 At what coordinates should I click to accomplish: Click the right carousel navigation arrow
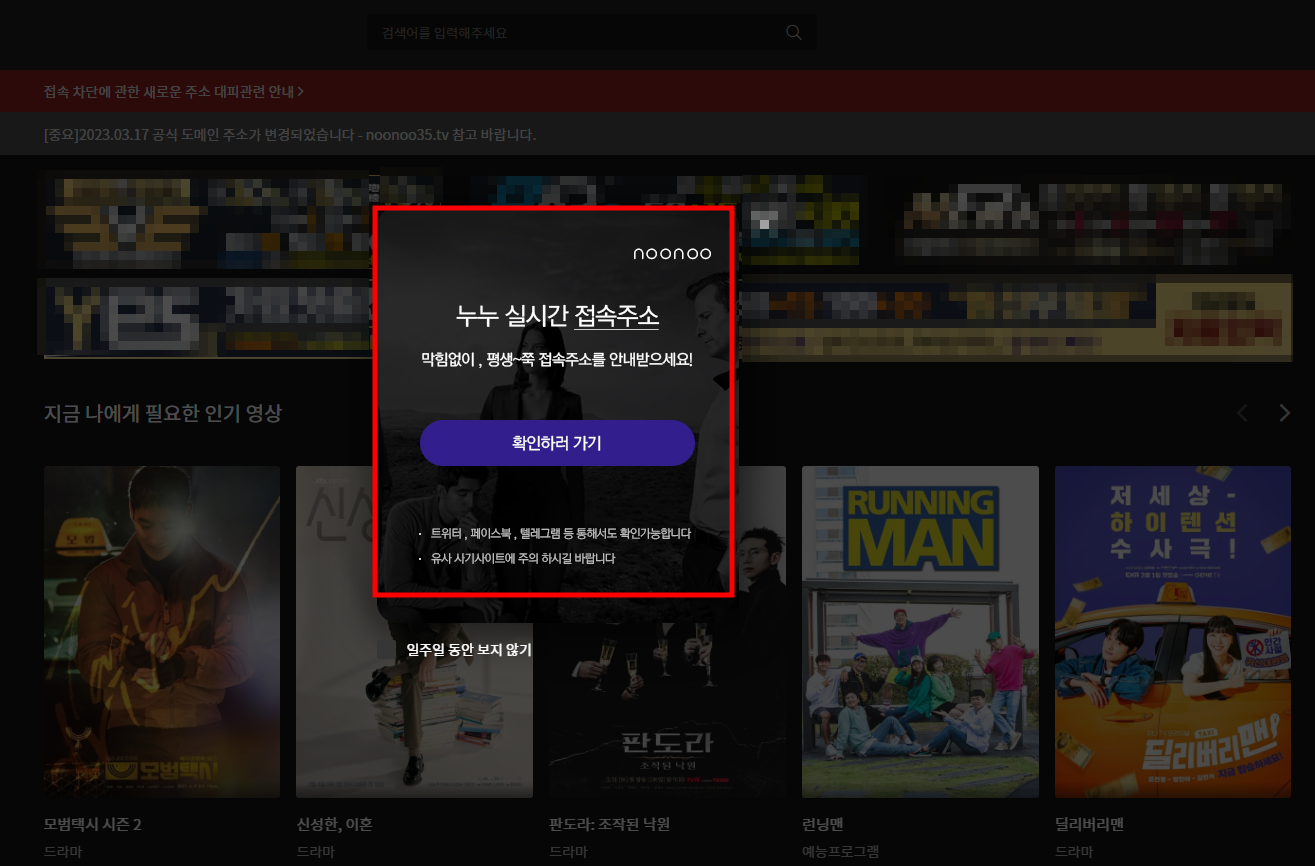pos(1284,412)
